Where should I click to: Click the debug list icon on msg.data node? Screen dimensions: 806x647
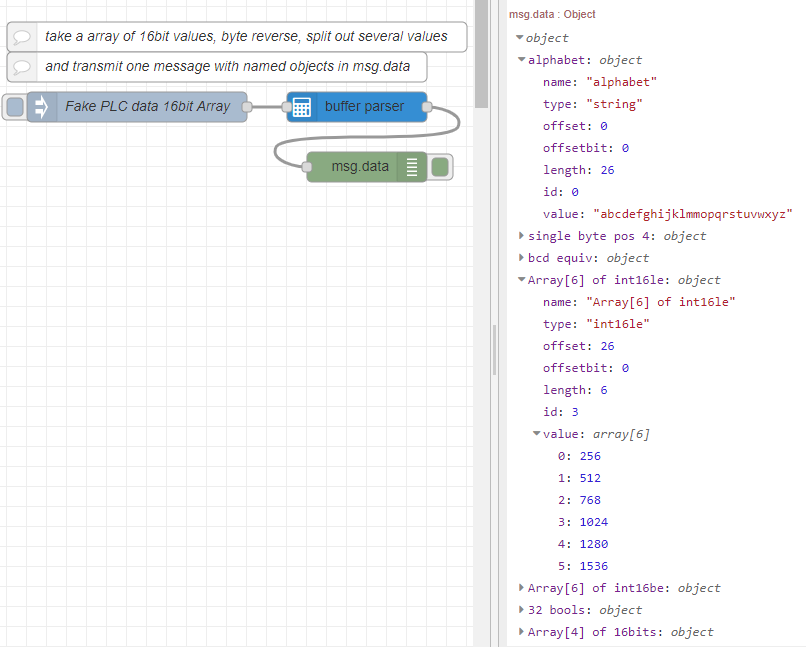(412, 167)
